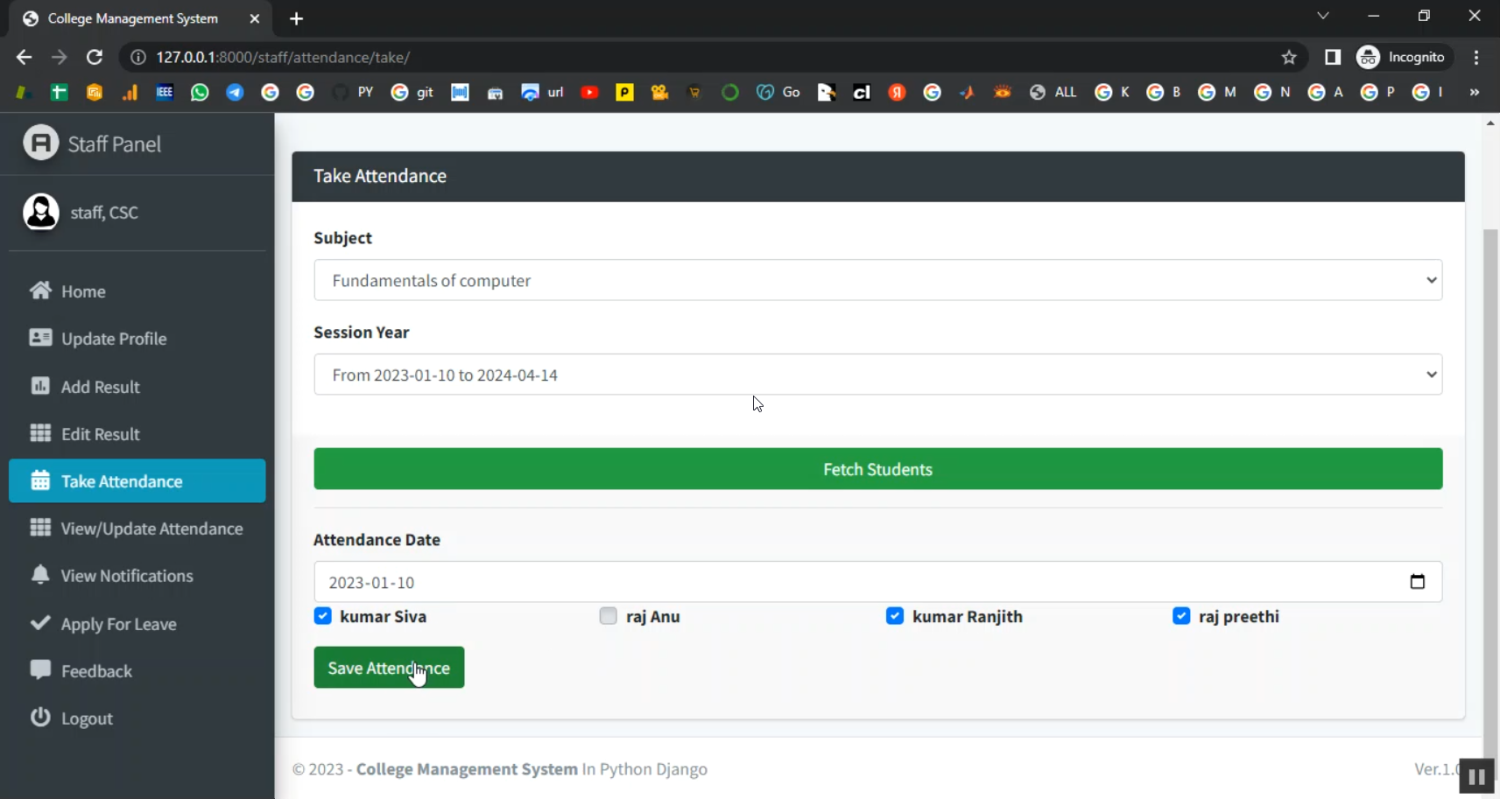Toggle the raj preethi attendance checkbox
Viewport: 1500px width, 799px height.
click(x=1181, y=616)
